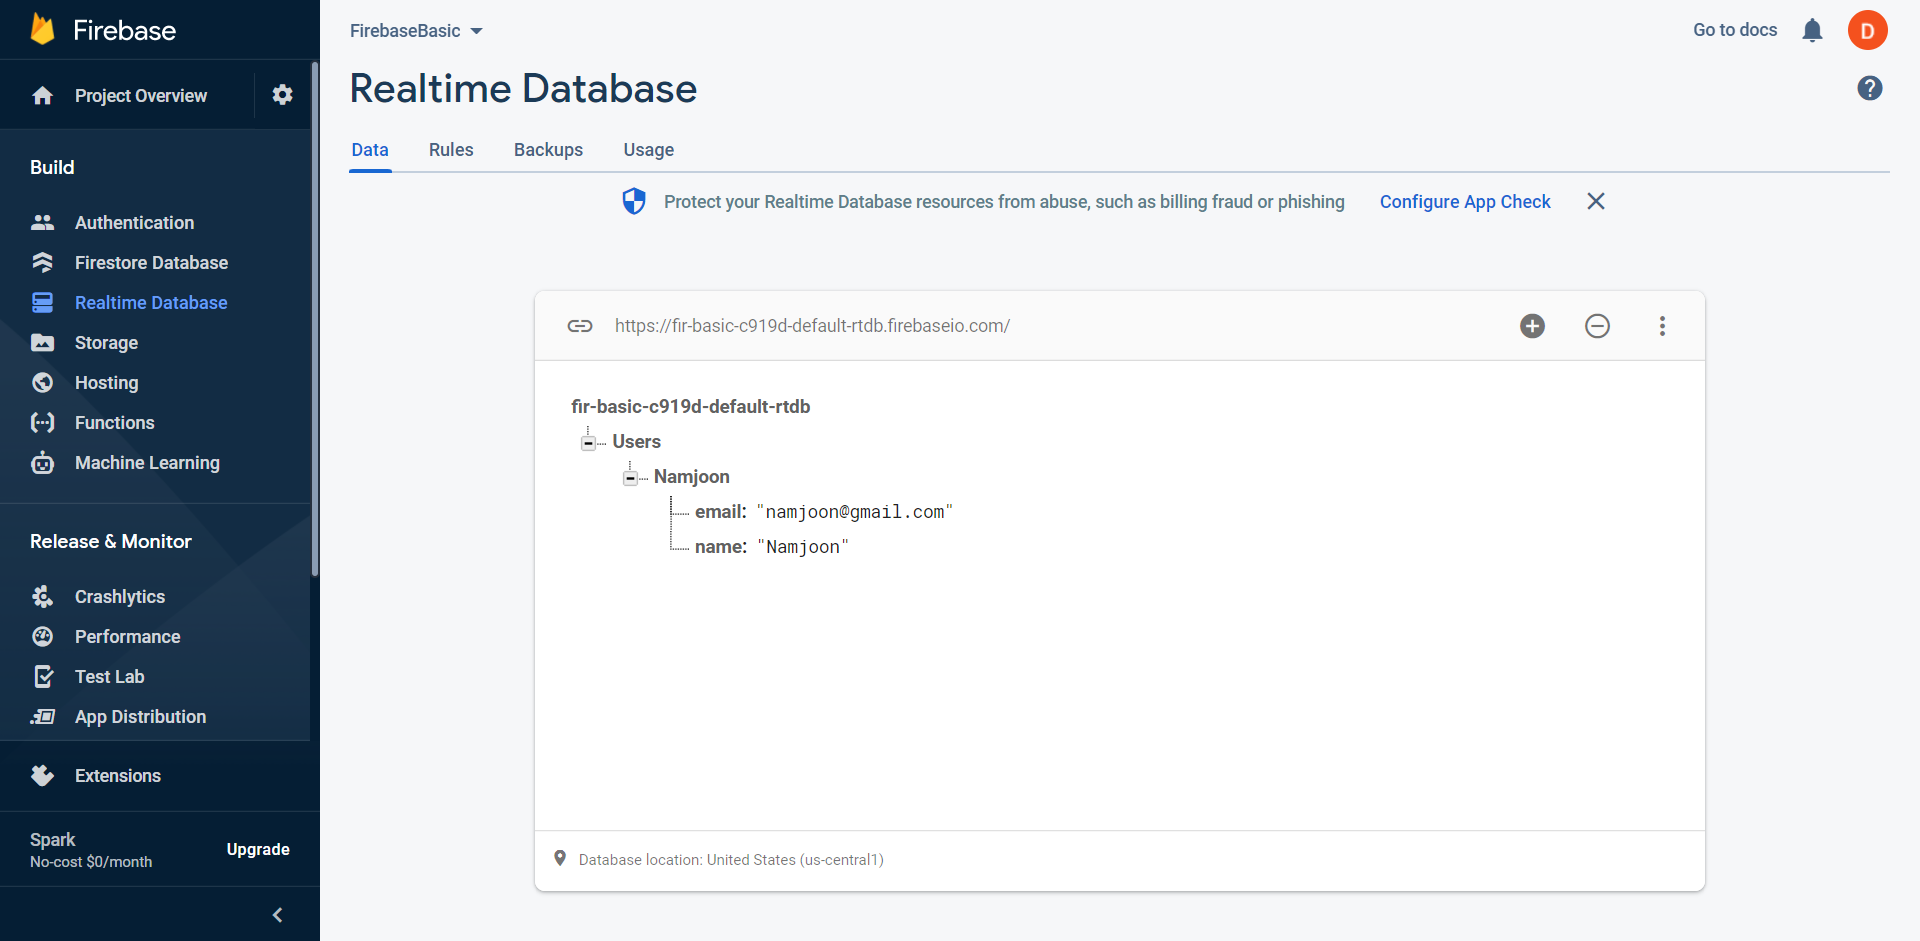
Task: Click the Upgrade button
Action: pyautogui.click(x=257, y=849)
